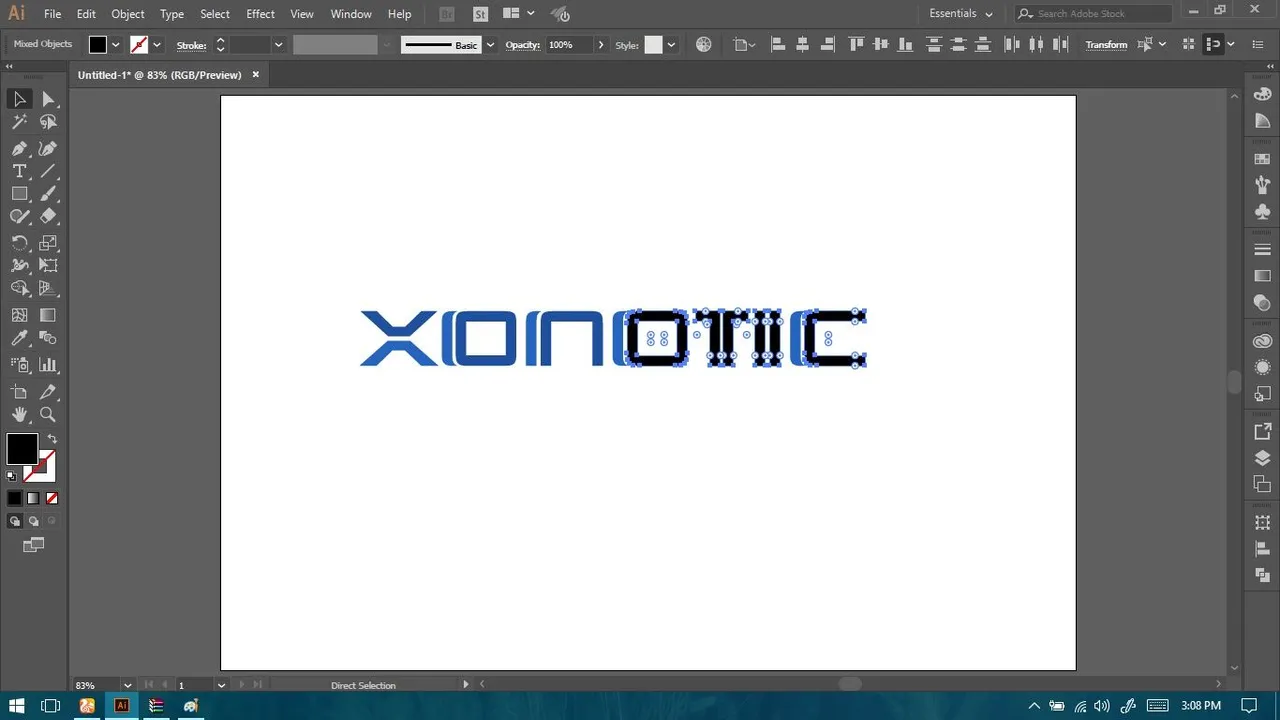Open the Symbols panel with club icon
Image resolution: width=1280 pixels, height=720 pixels.
tap(1262, 211)
